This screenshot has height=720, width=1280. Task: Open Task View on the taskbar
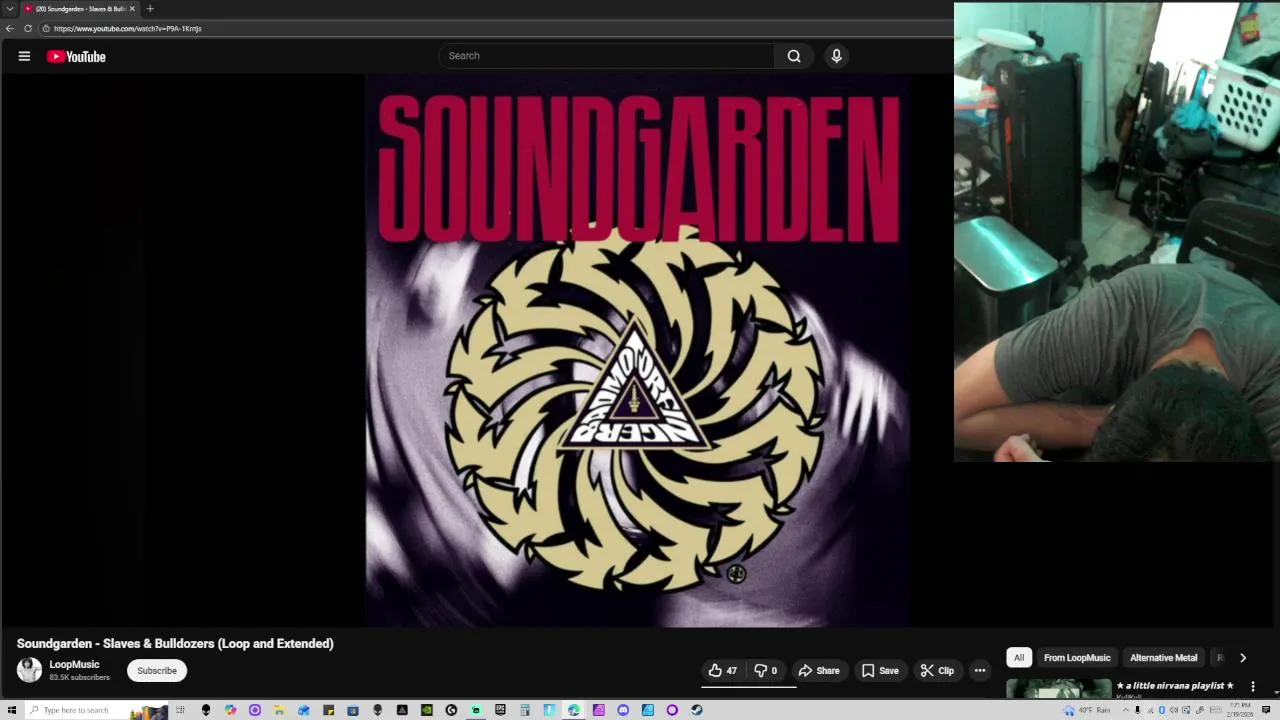coord(180,710)
